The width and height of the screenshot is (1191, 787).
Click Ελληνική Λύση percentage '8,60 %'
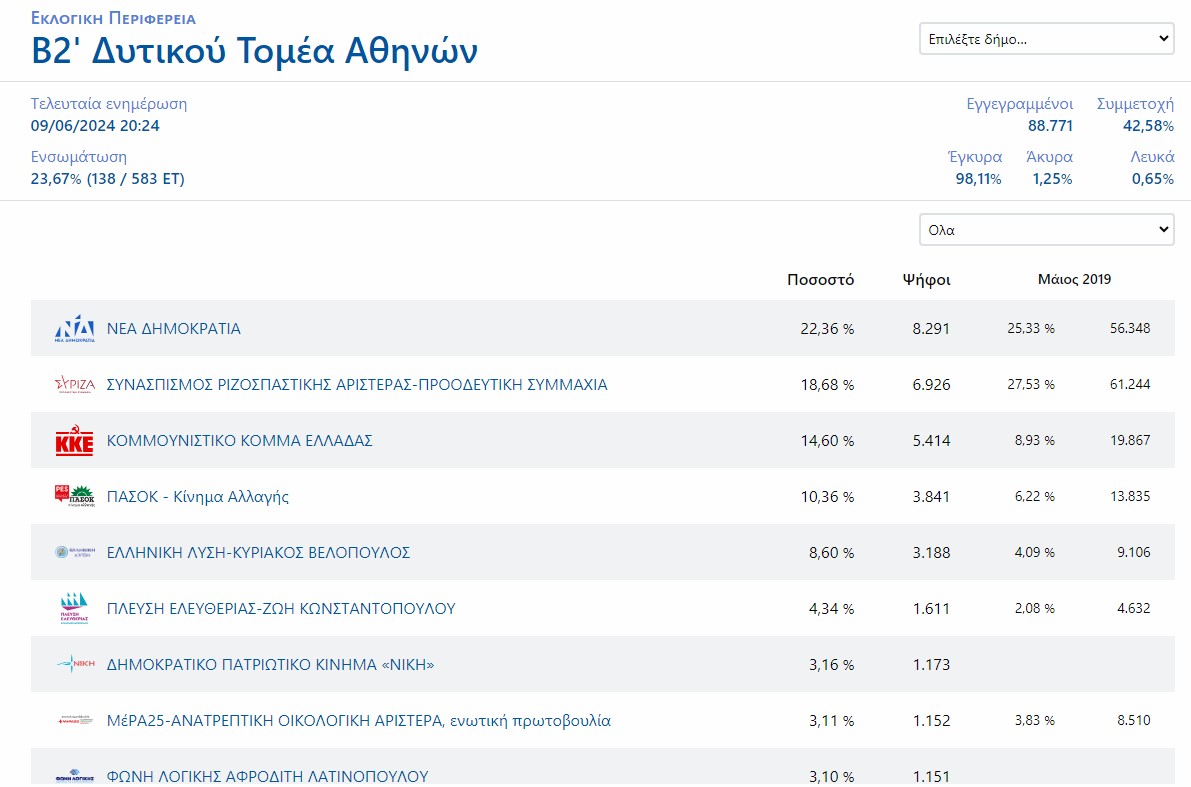click(x=832, y=553)
